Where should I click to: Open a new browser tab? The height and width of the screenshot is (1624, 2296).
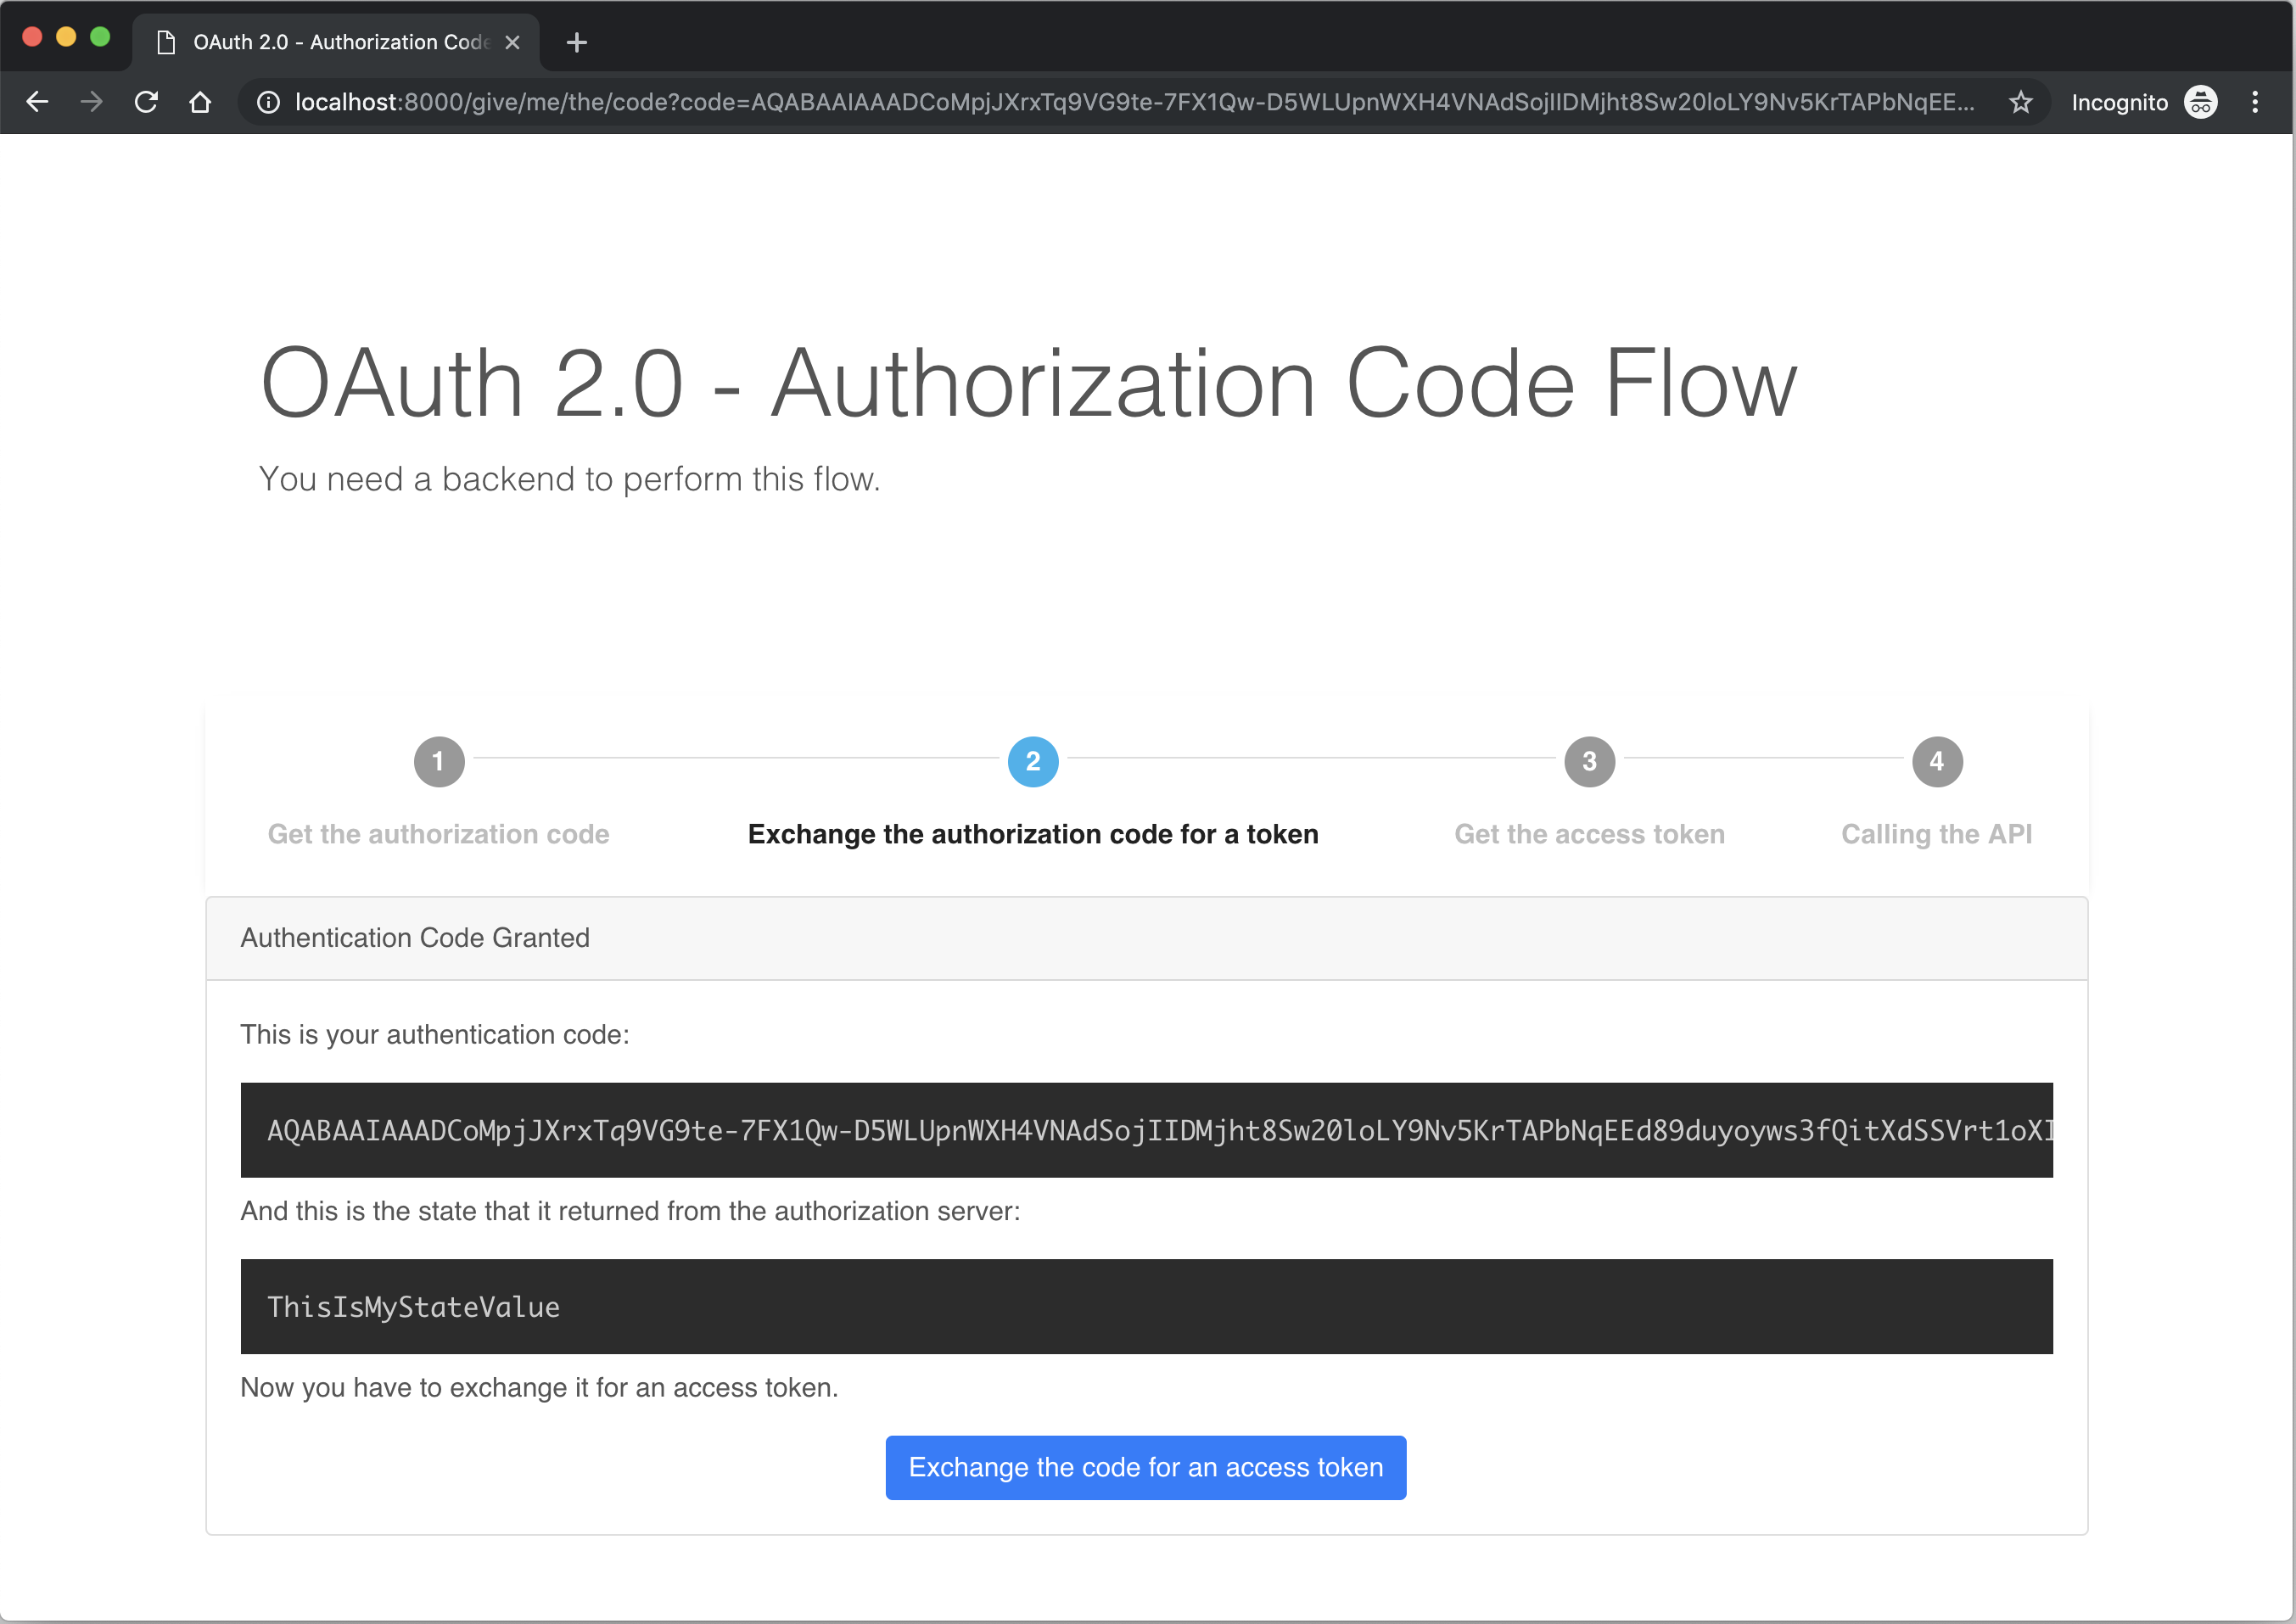[x=576, y=42]
